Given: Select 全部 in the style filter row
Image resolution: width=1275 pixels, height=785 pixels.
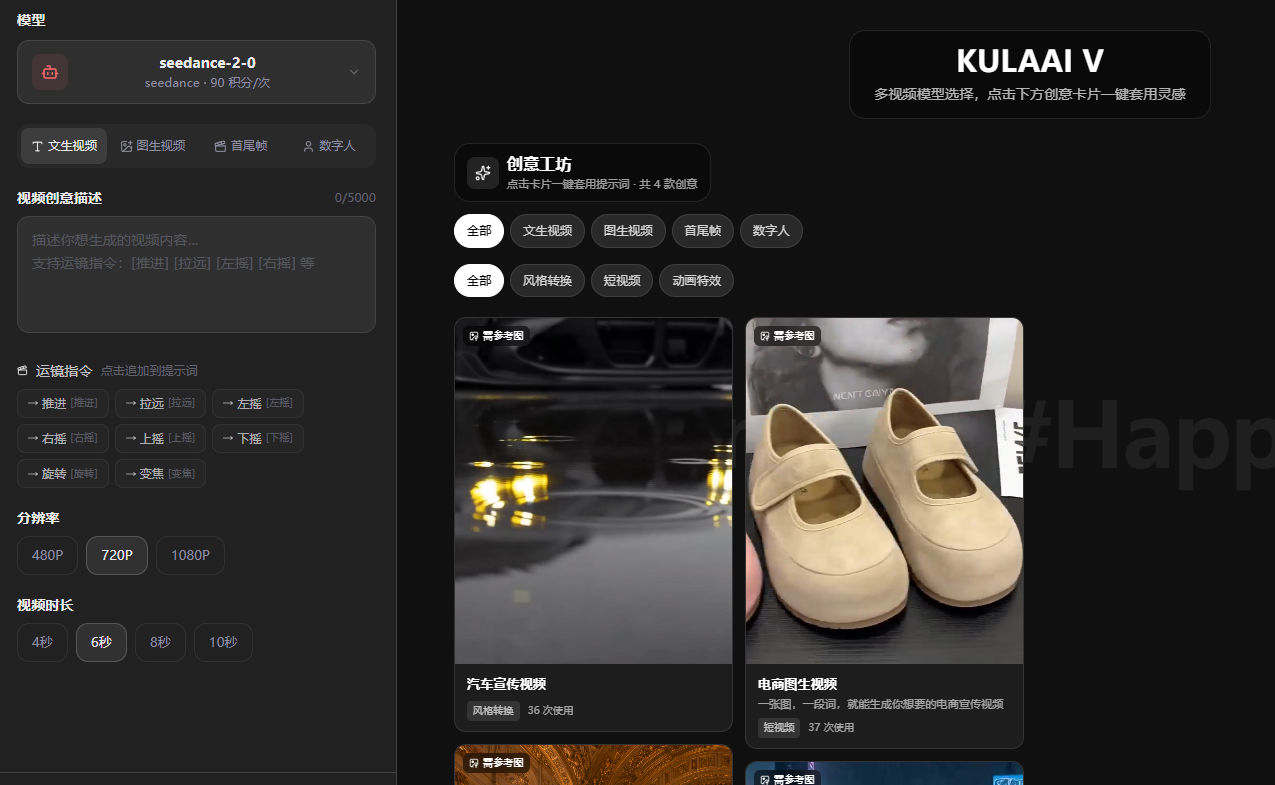Looking at the screenshot, I should point(479,281).
